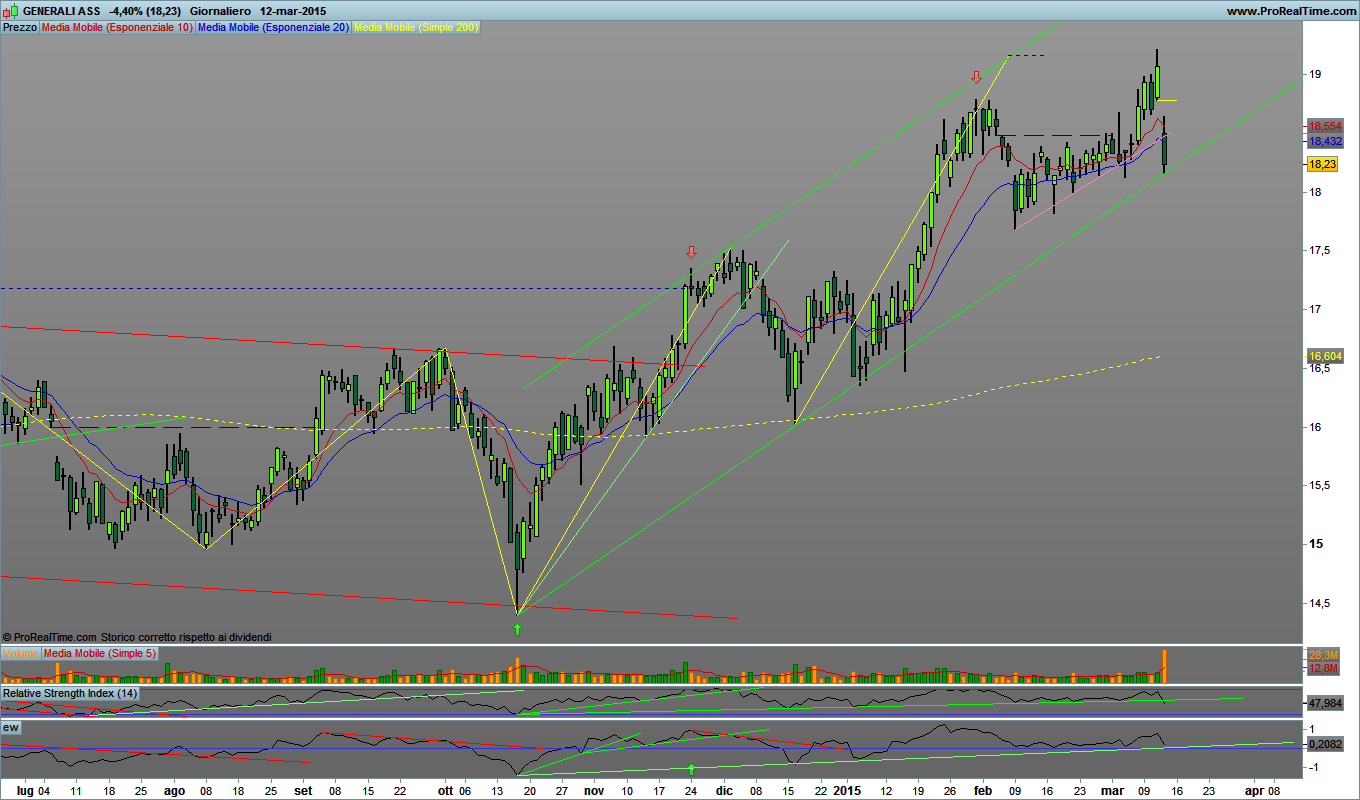Click the 16,604 yellow average tag
Screen dimensions: 1360x800
pyautogui.click(x=1324, y=356)
